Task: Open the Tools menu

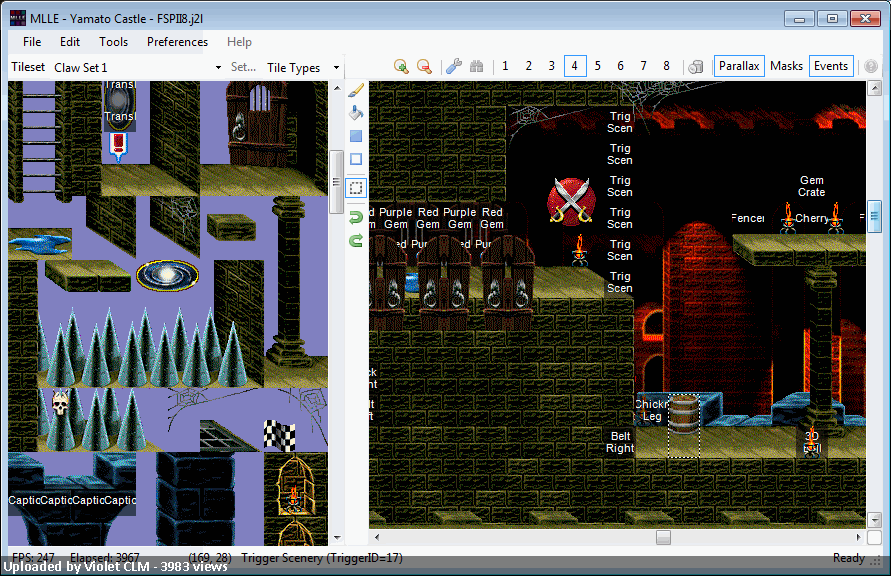Action: (x=113, y=41)
